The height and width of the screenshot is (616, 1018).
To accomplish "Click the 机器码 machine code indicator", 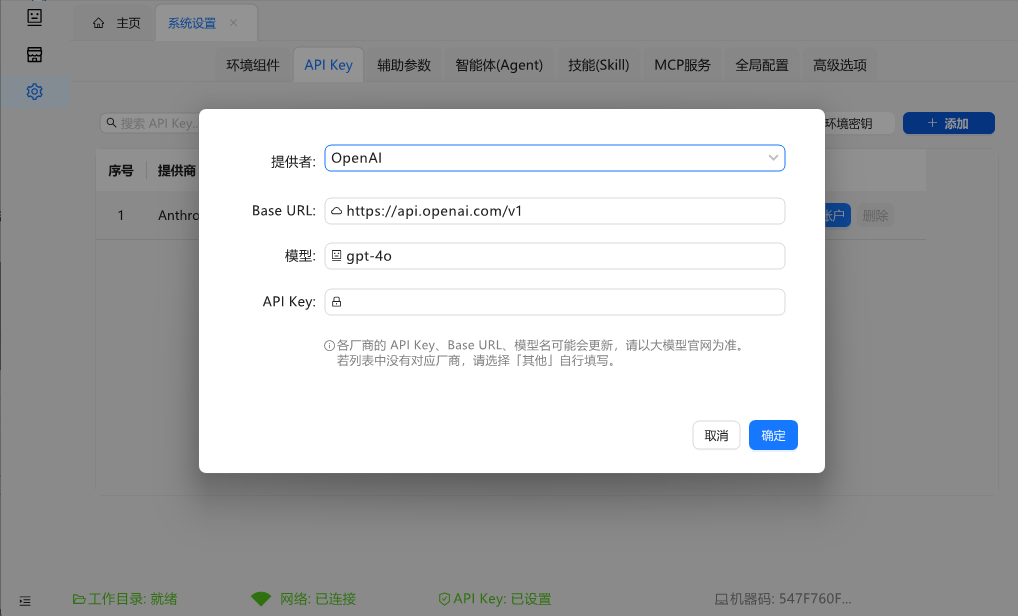I will (783, 599).
